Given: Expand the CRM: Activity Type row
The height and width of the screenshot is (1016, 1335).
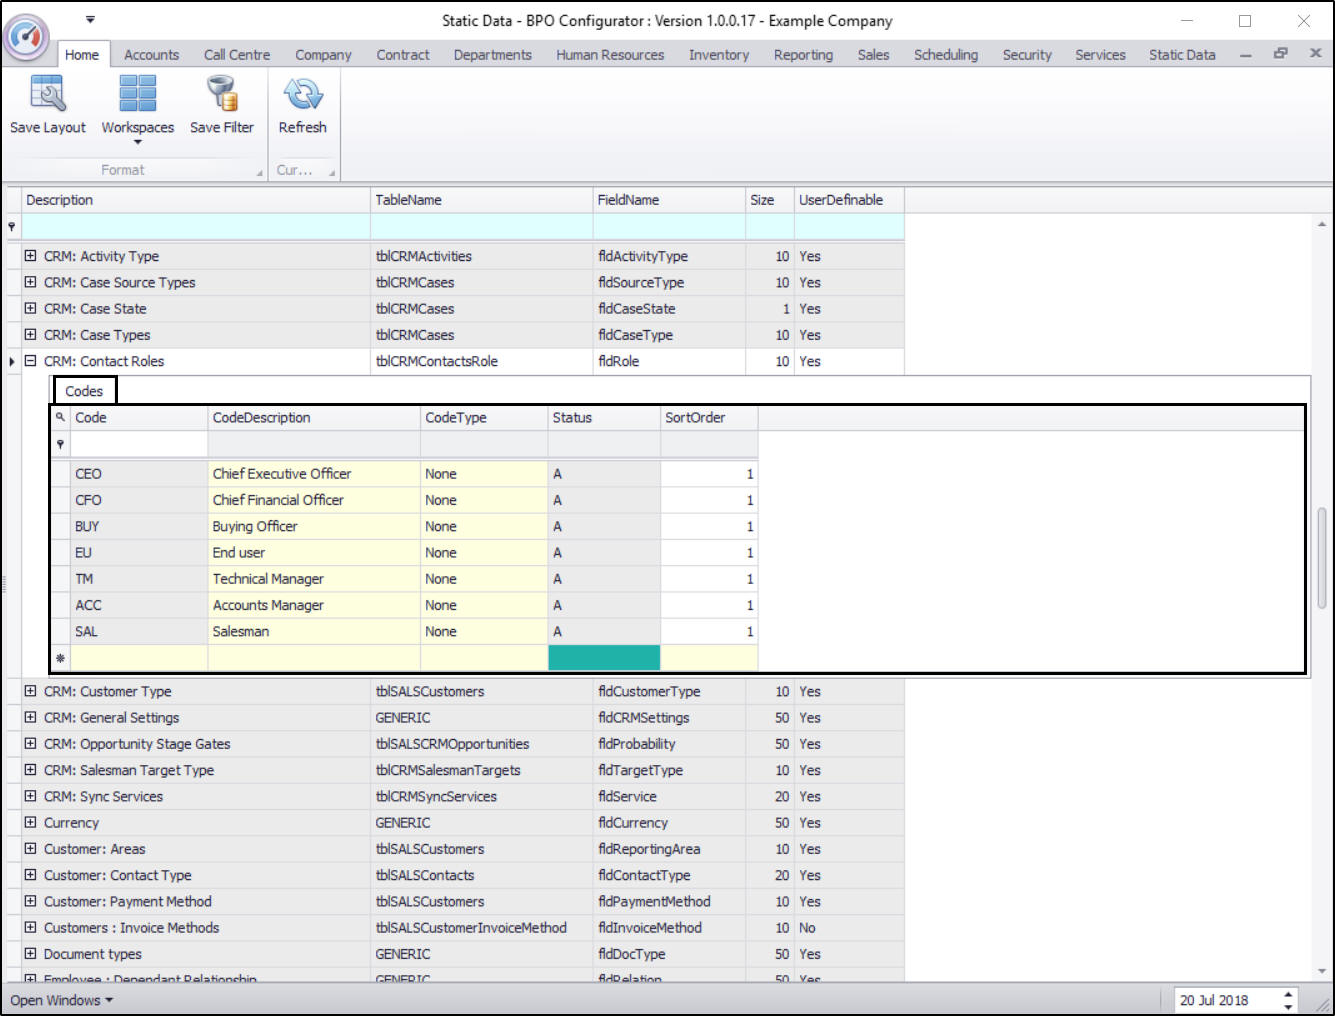Looking at the screenshot, I should (x=30, y=256).
